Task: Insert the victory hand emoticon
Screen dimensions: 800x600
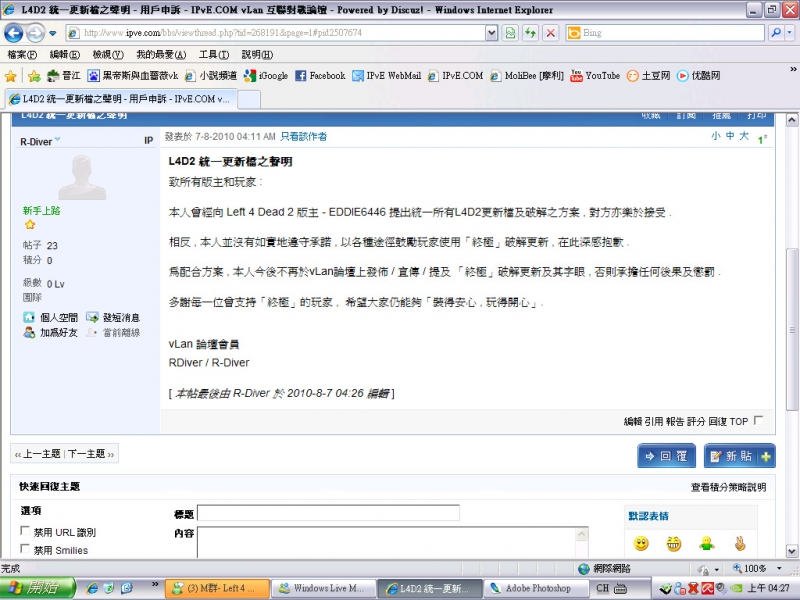Action: coord(740,544)
